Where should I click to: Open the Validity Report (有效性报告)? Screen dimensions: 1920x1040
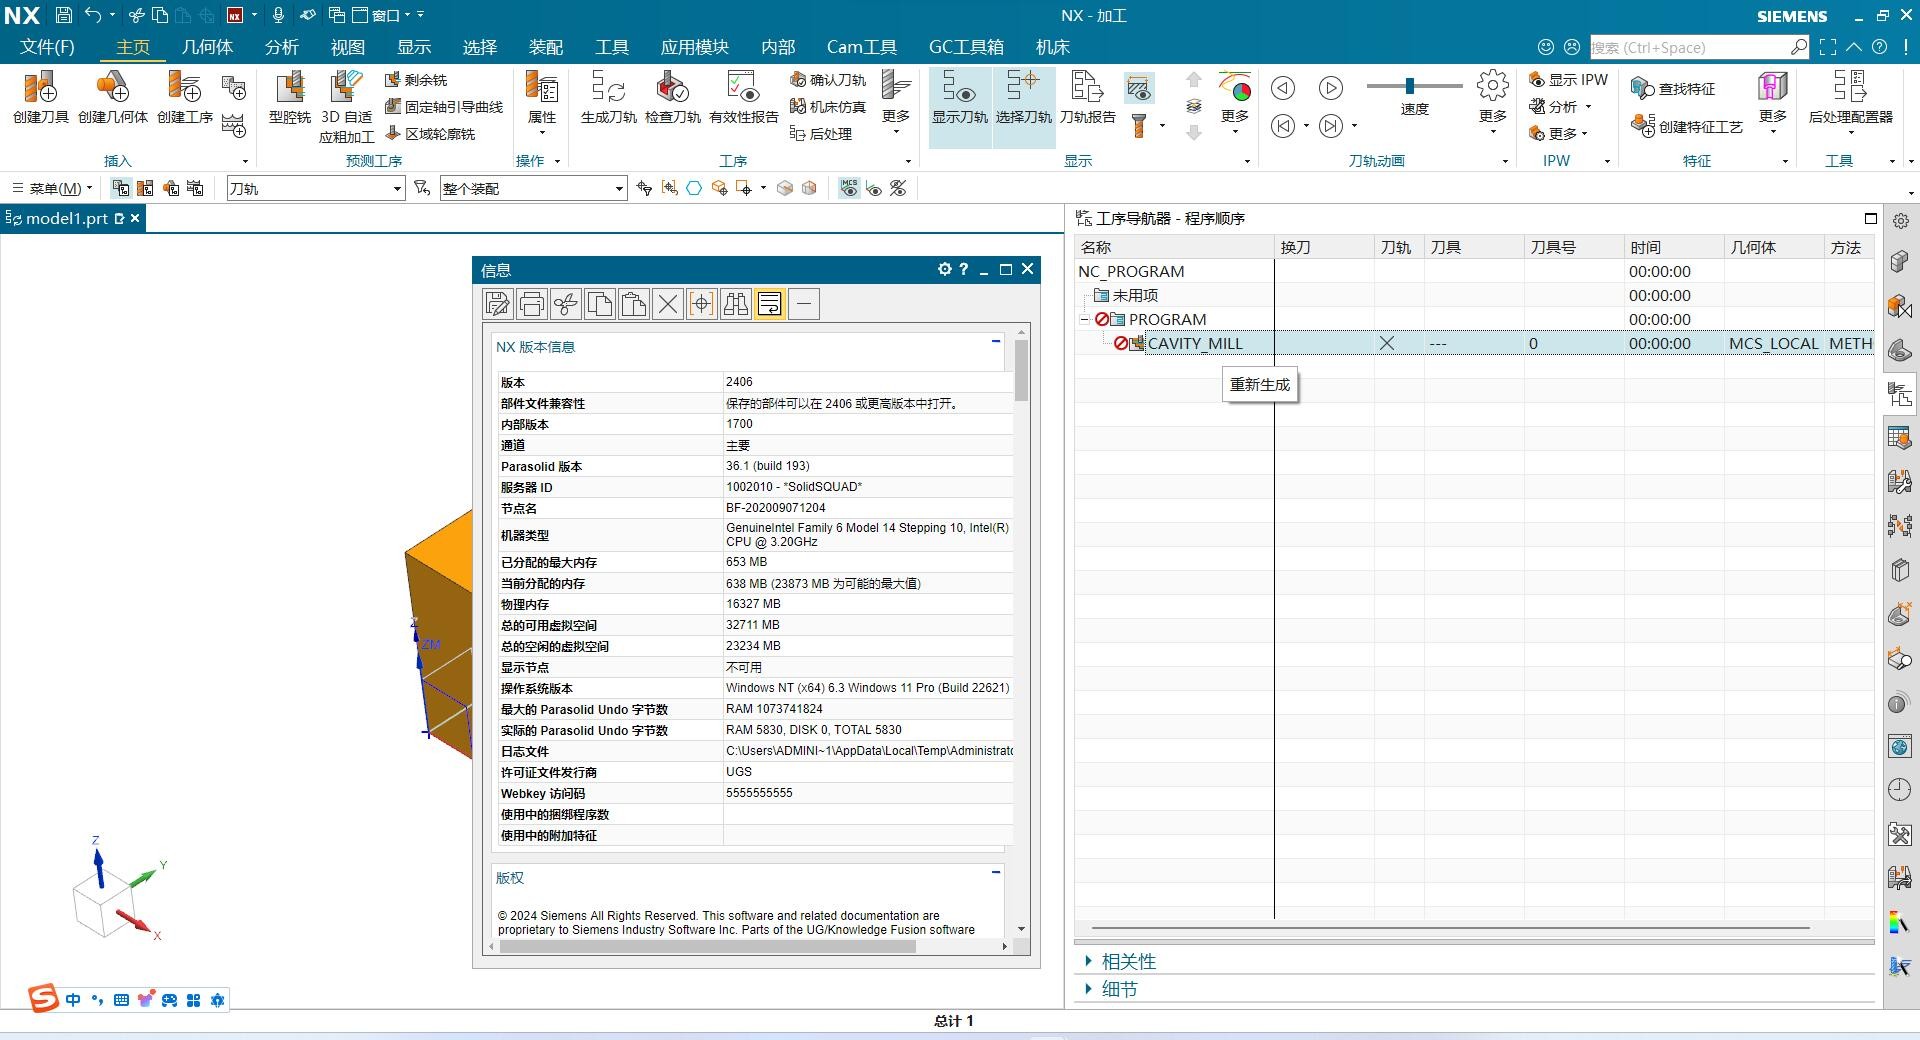pos(743,97)
